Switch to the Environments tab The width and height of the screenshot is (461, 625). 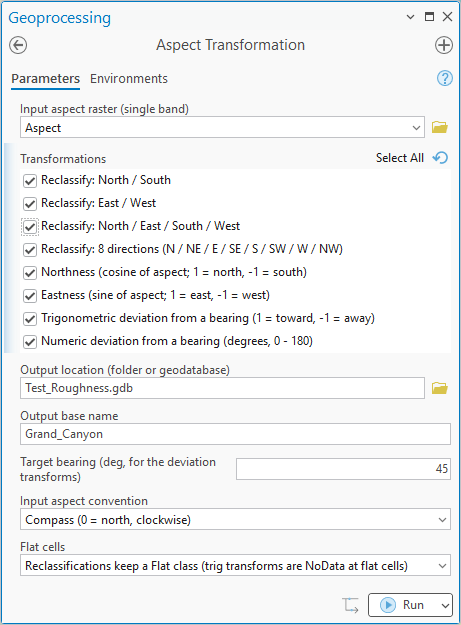coord(129,79)
